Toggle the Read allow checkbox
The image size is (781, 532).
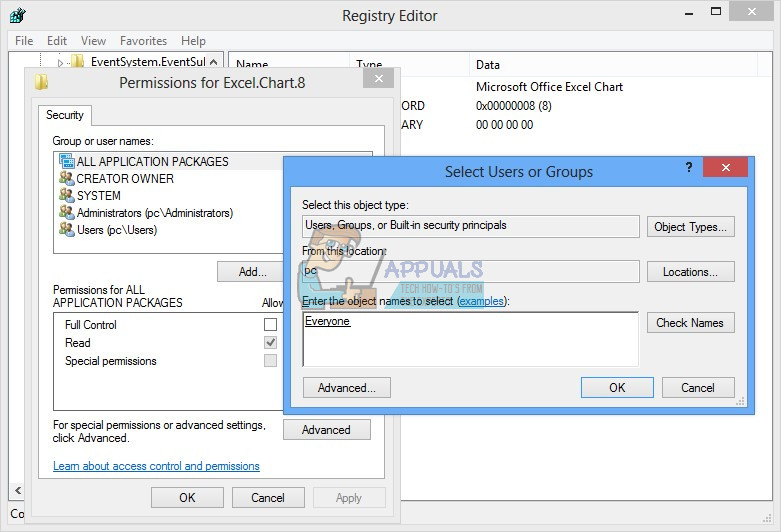coord(270,343)
